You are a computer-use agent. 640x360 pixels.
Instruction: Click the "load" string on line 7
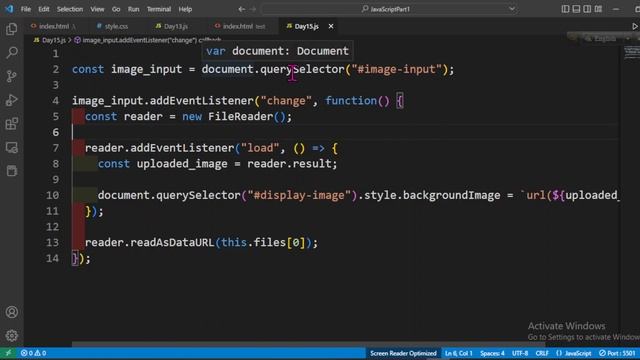[260, 148]
